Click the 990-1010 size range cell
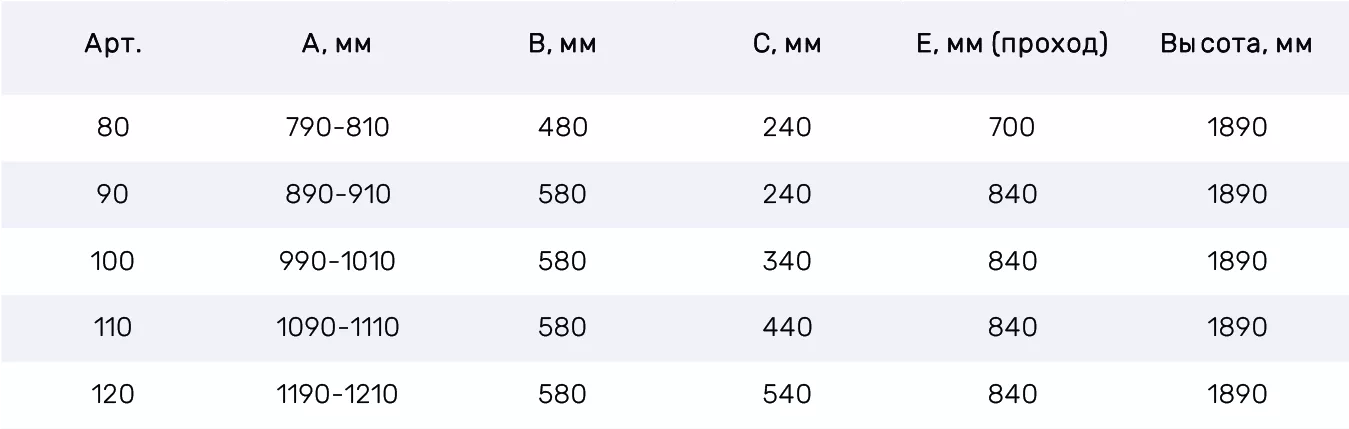This screenshot has height=429, width=1349. [337, 261]
